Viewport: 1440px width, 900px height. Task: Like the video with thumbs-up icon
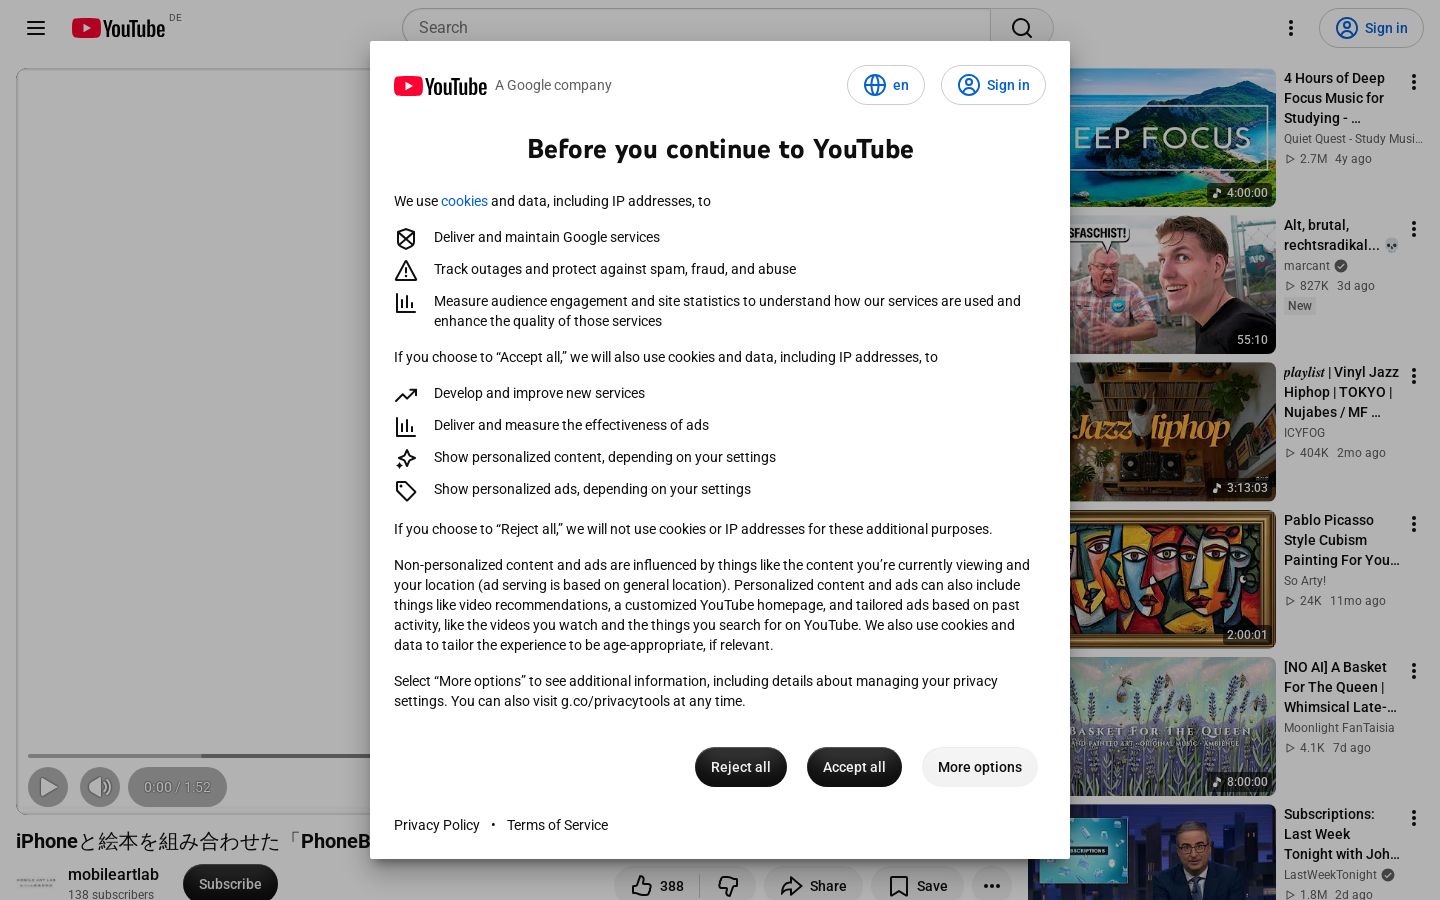point(657,886)
